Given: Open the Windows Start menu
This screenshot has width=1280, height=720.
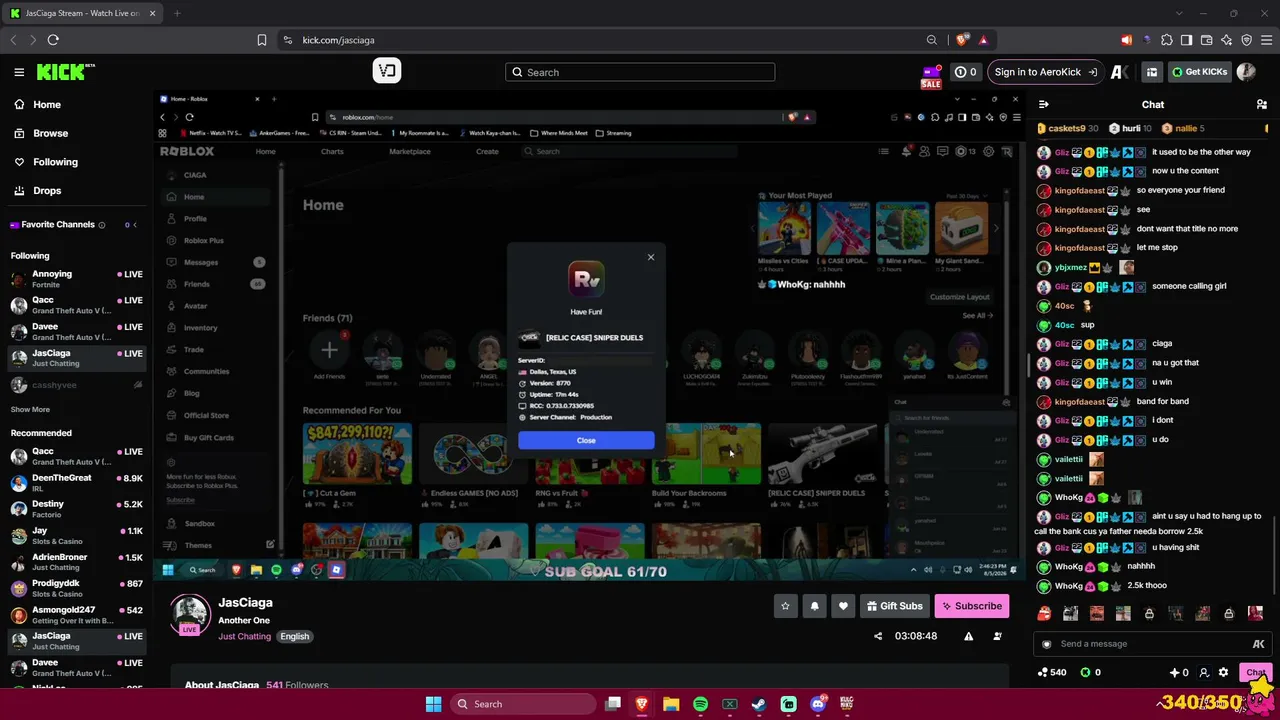Looking at the screenshot, I should (x=433, y=704).
